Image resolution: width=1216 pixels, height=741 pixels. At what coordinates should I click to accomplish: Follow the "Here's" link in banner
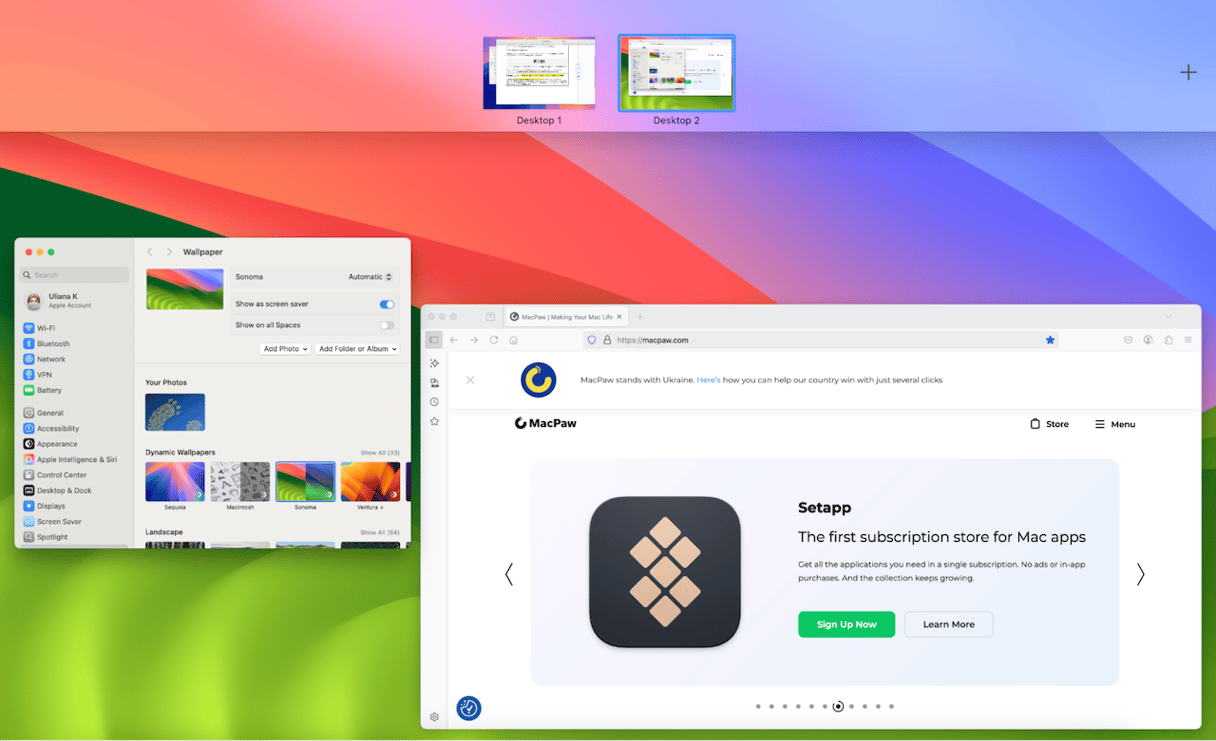pyautogui.click(x=708, y=380)
